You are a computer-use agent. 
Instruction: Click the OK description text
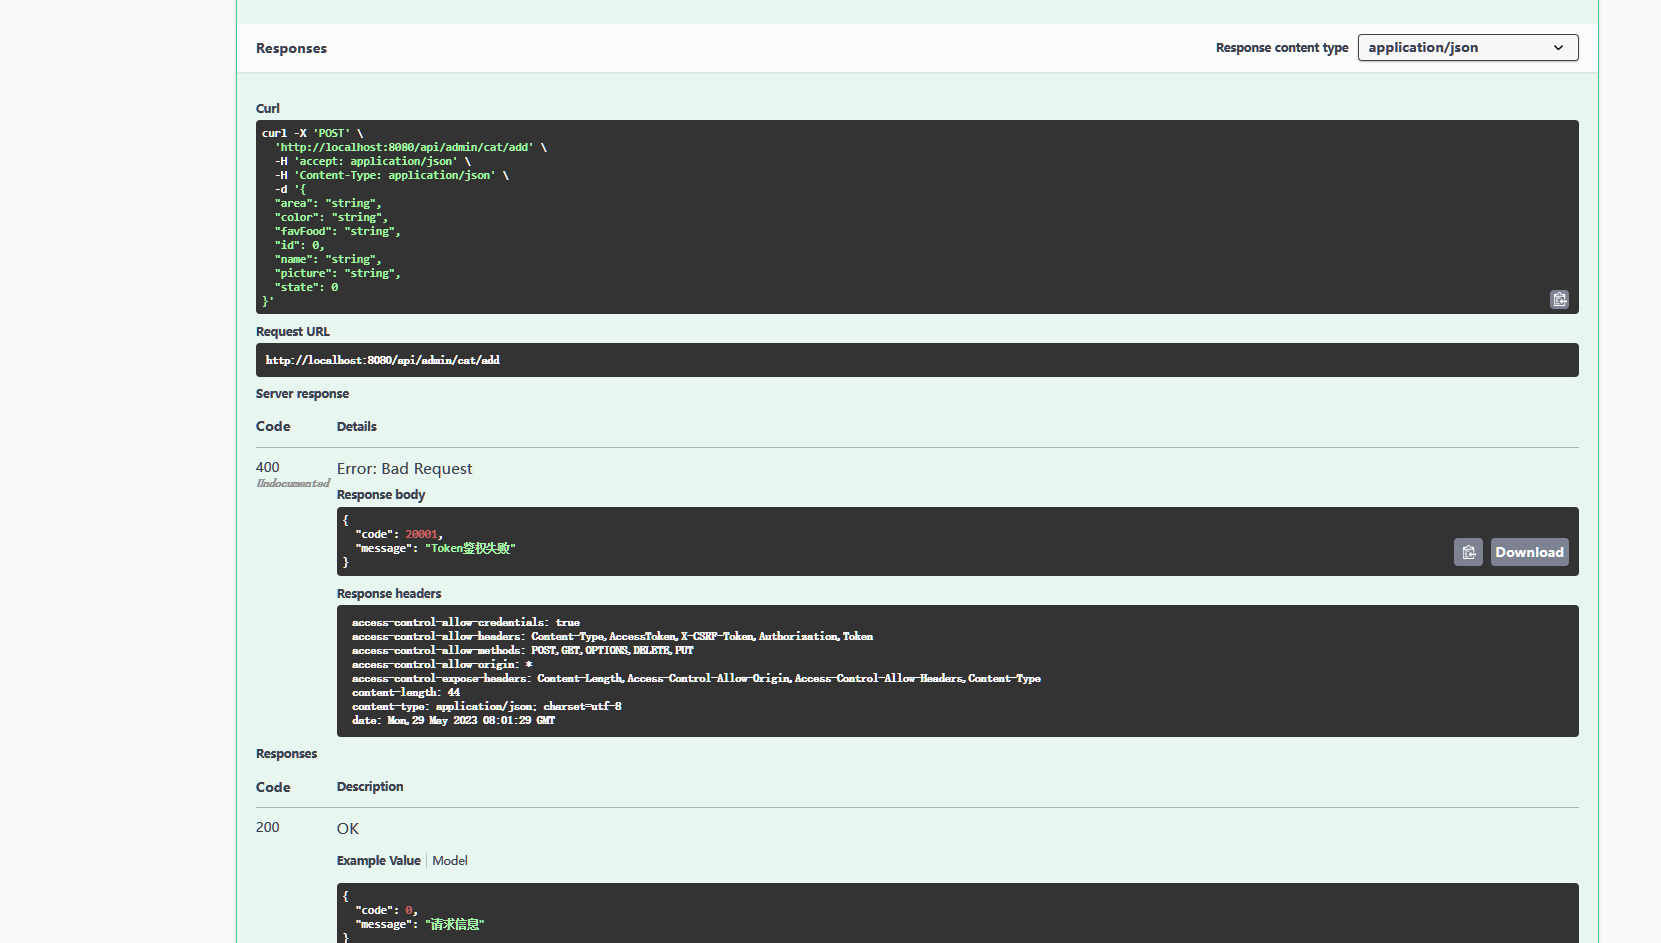click(348, 828)
